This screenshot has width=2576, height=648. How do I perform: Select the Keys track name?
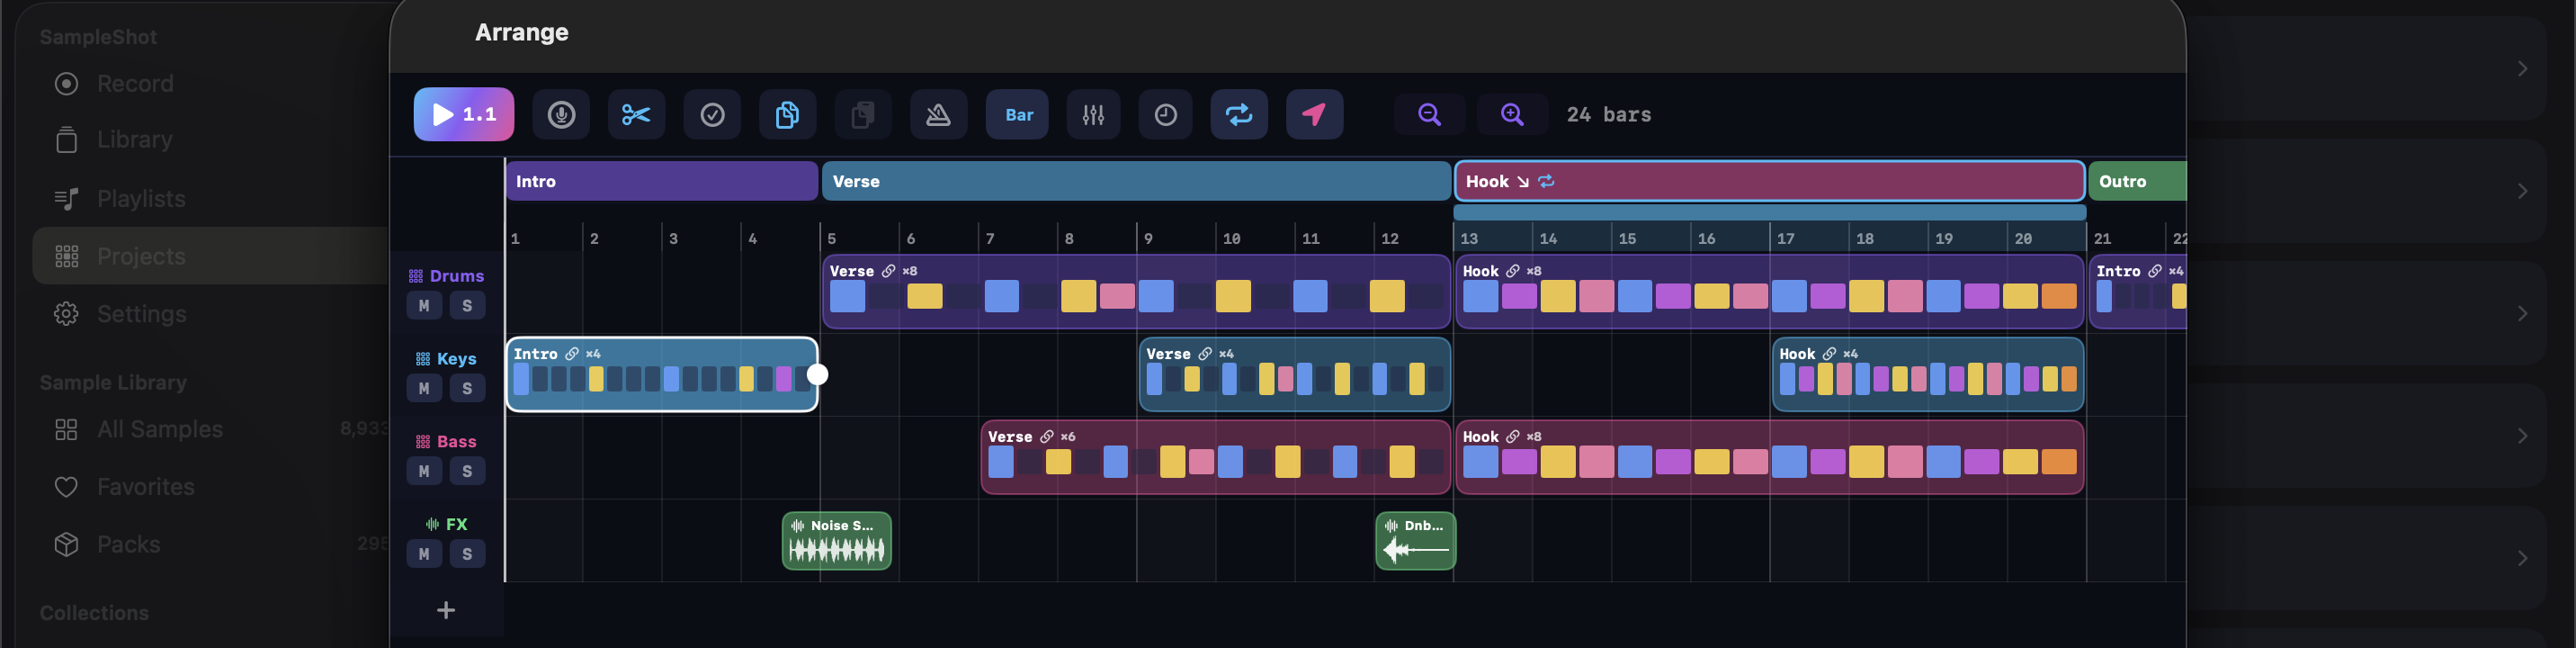click(456, 359)
